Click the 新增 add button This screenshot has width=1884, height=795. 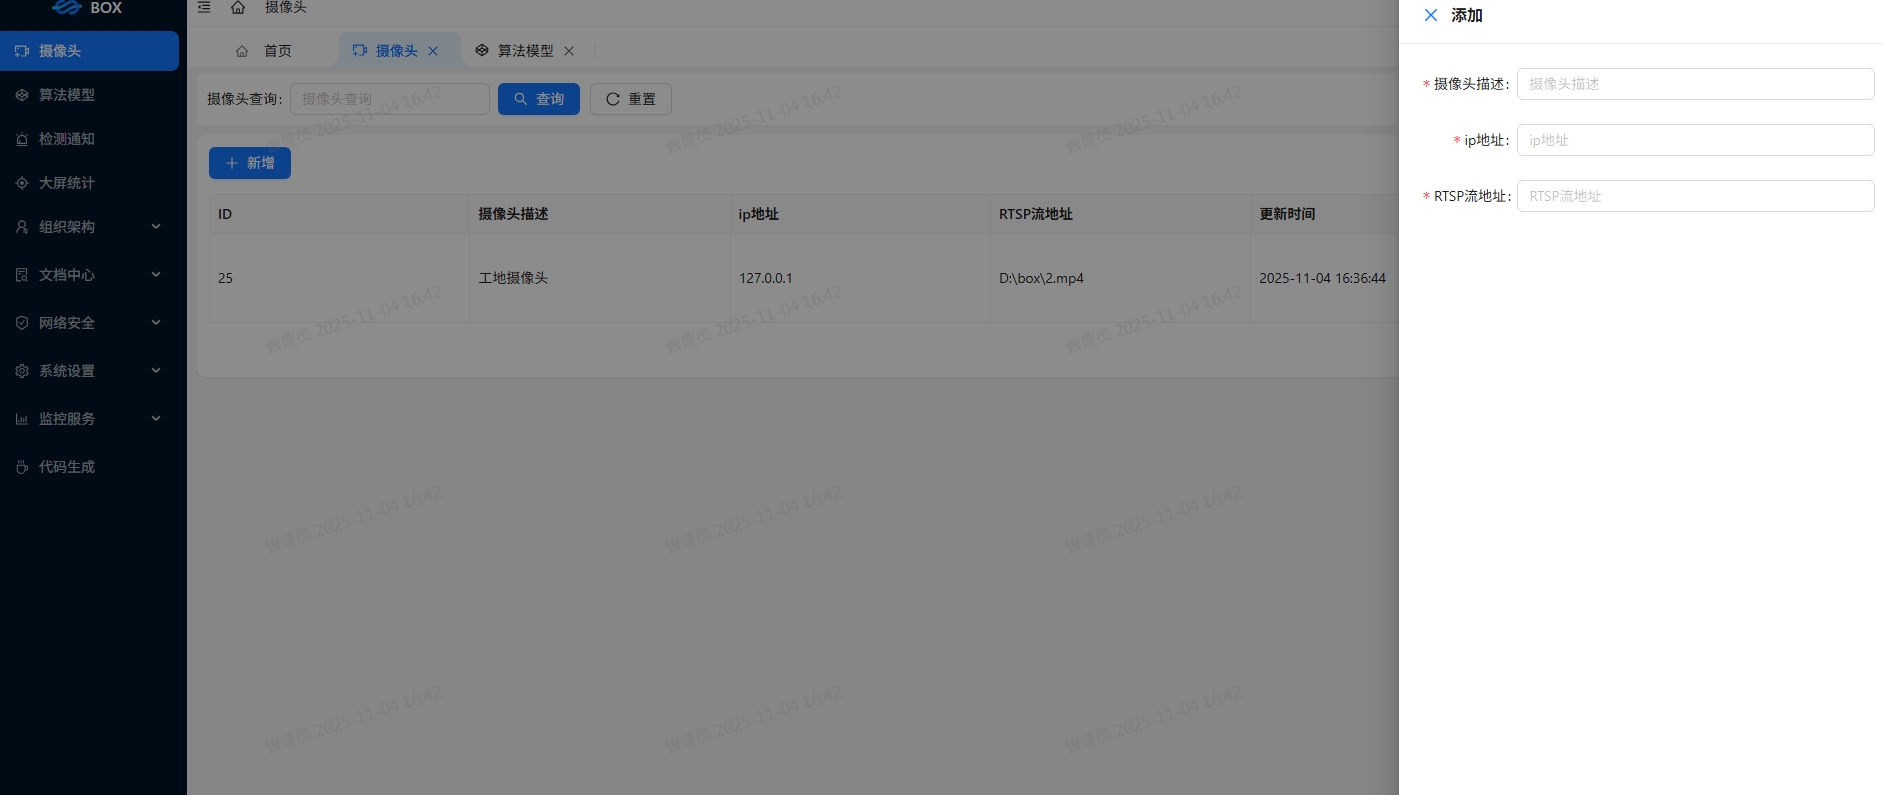click(250, 163)
